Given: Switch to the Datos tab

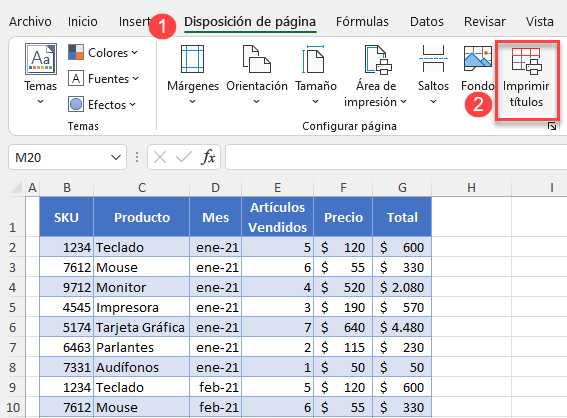Looking at the screenshot, I should click(x=427, y=22).
